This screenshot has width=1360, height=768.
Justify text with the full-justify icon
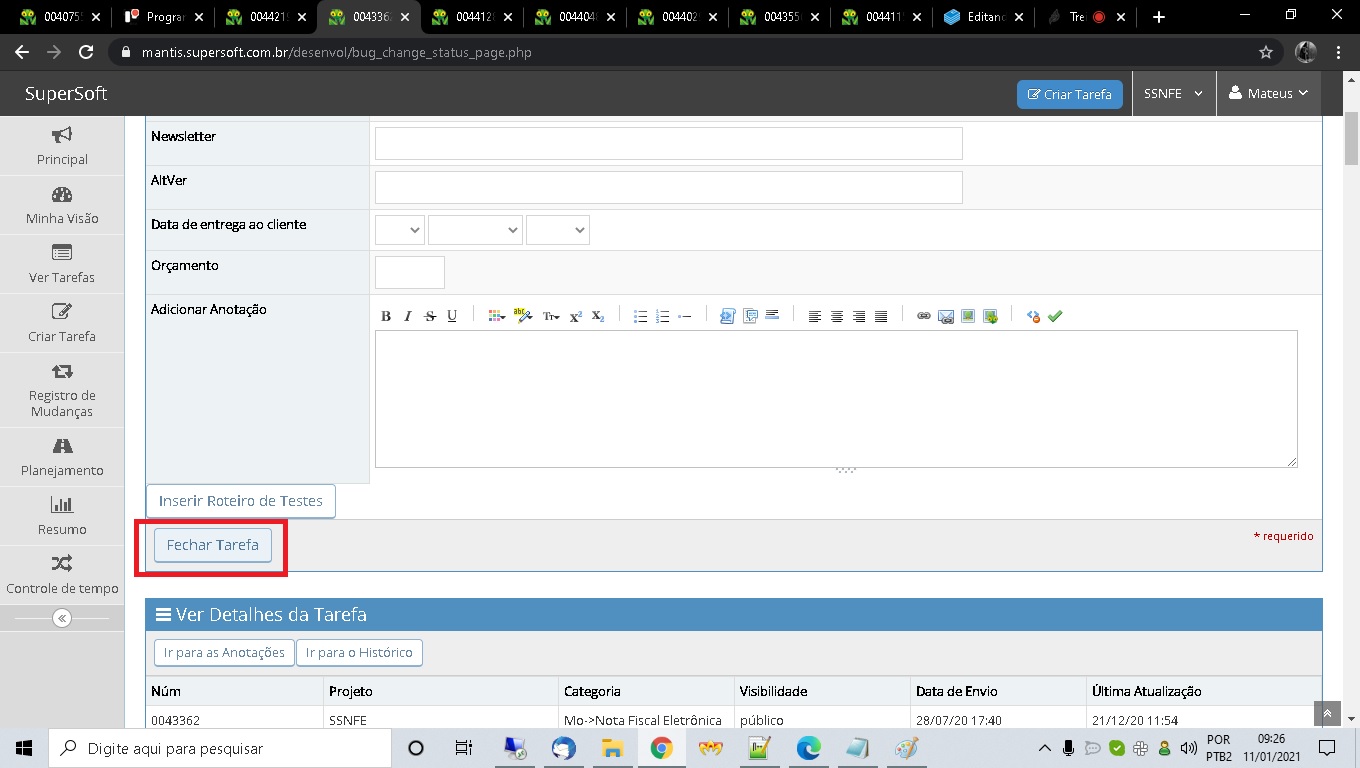881,316
